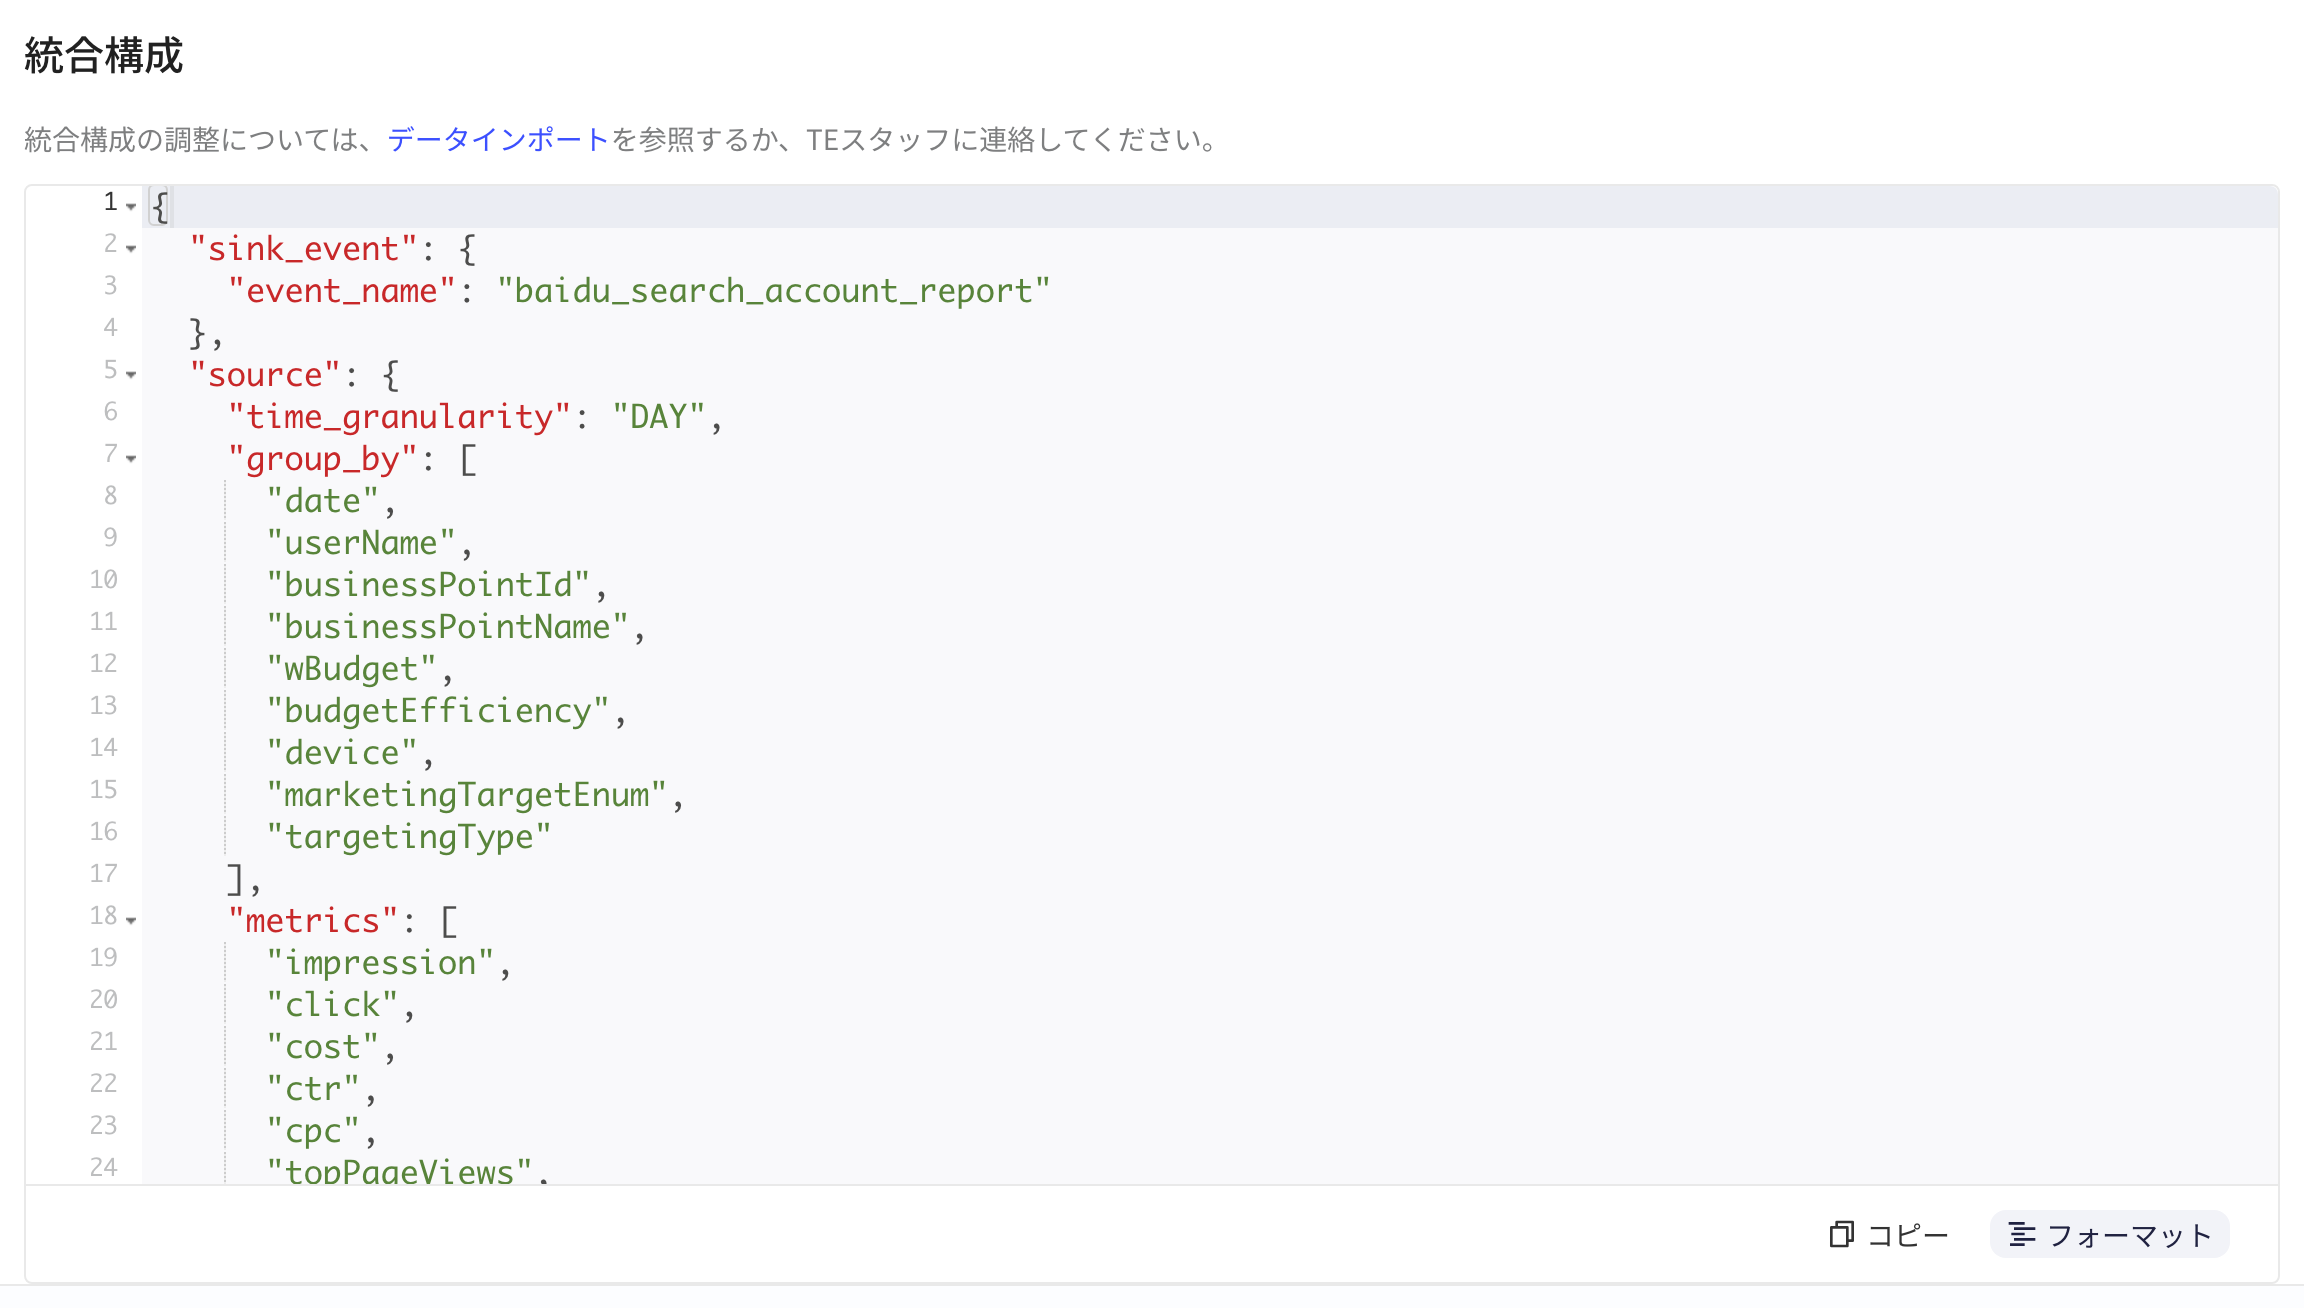Image resolution: width=2304 pixels, height=1308 pixels.
Task: Click the "userName" entry
Action: pyautogui.click(x=360, y=543)
